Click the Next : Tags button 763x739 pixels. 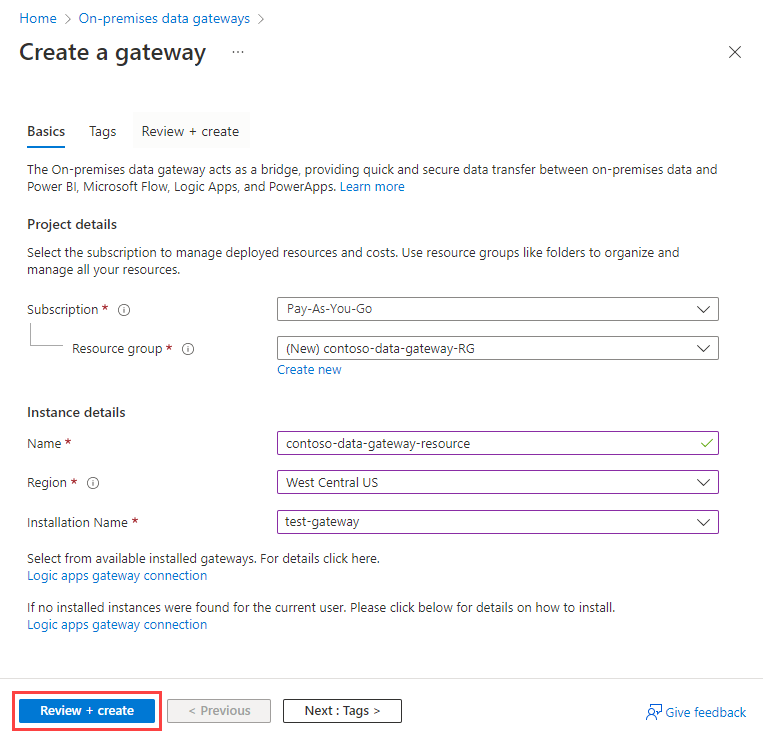pyautogui.click(x=342, y=711)
